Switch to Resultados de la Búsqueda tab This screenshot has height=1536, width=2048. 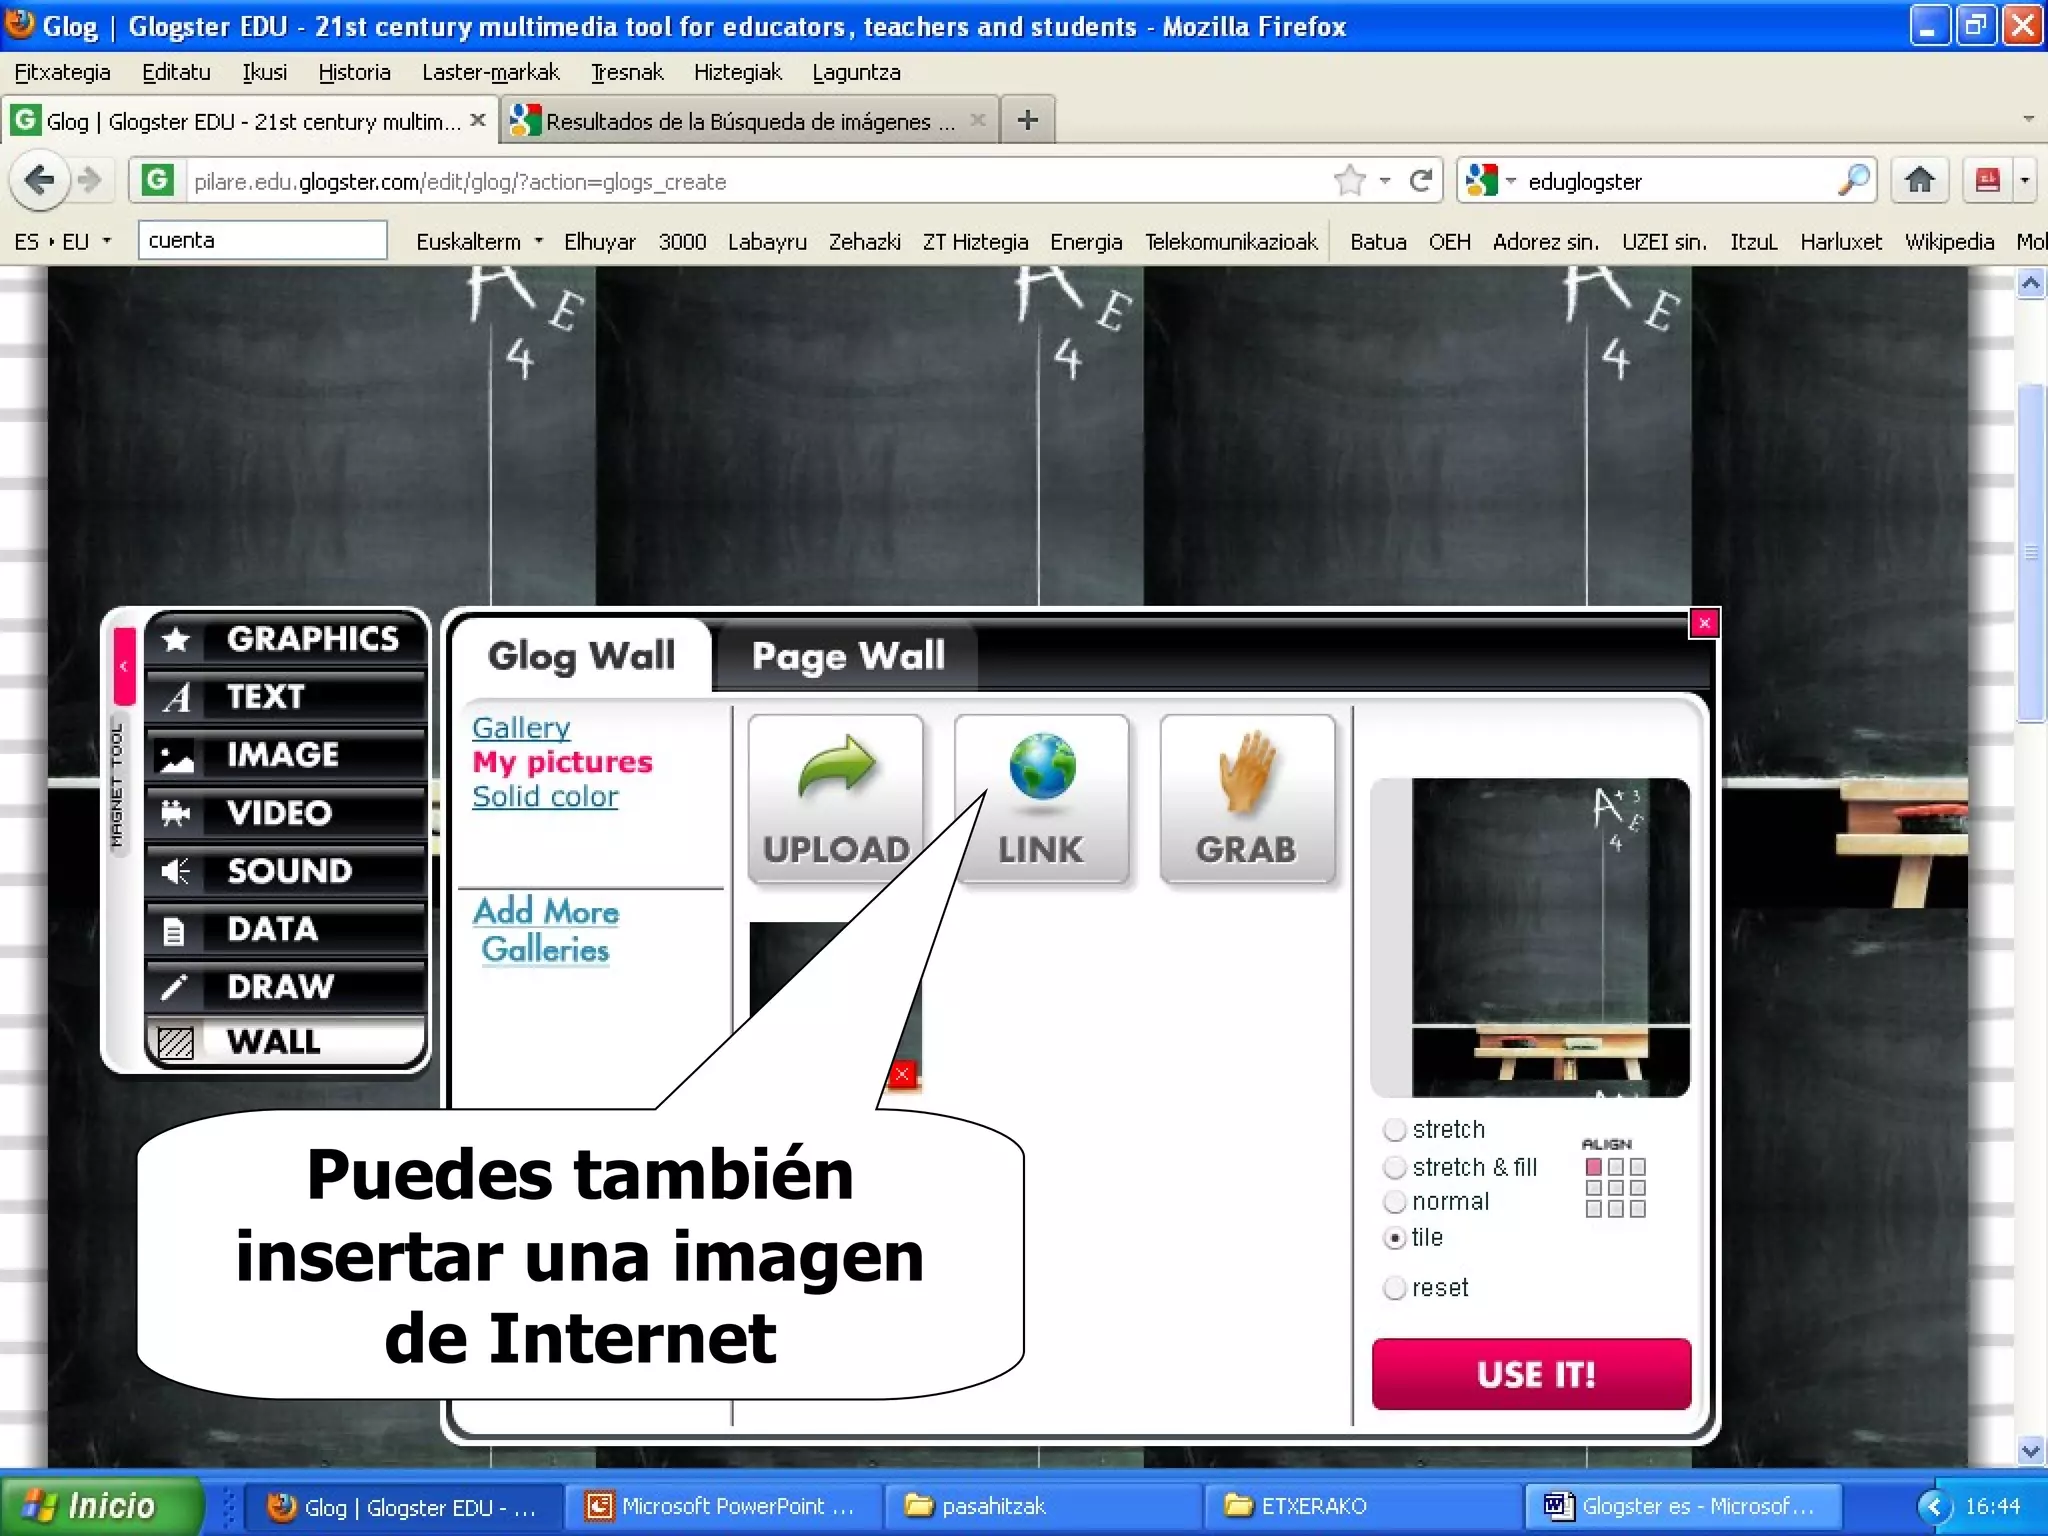click(x=750, y=121)
